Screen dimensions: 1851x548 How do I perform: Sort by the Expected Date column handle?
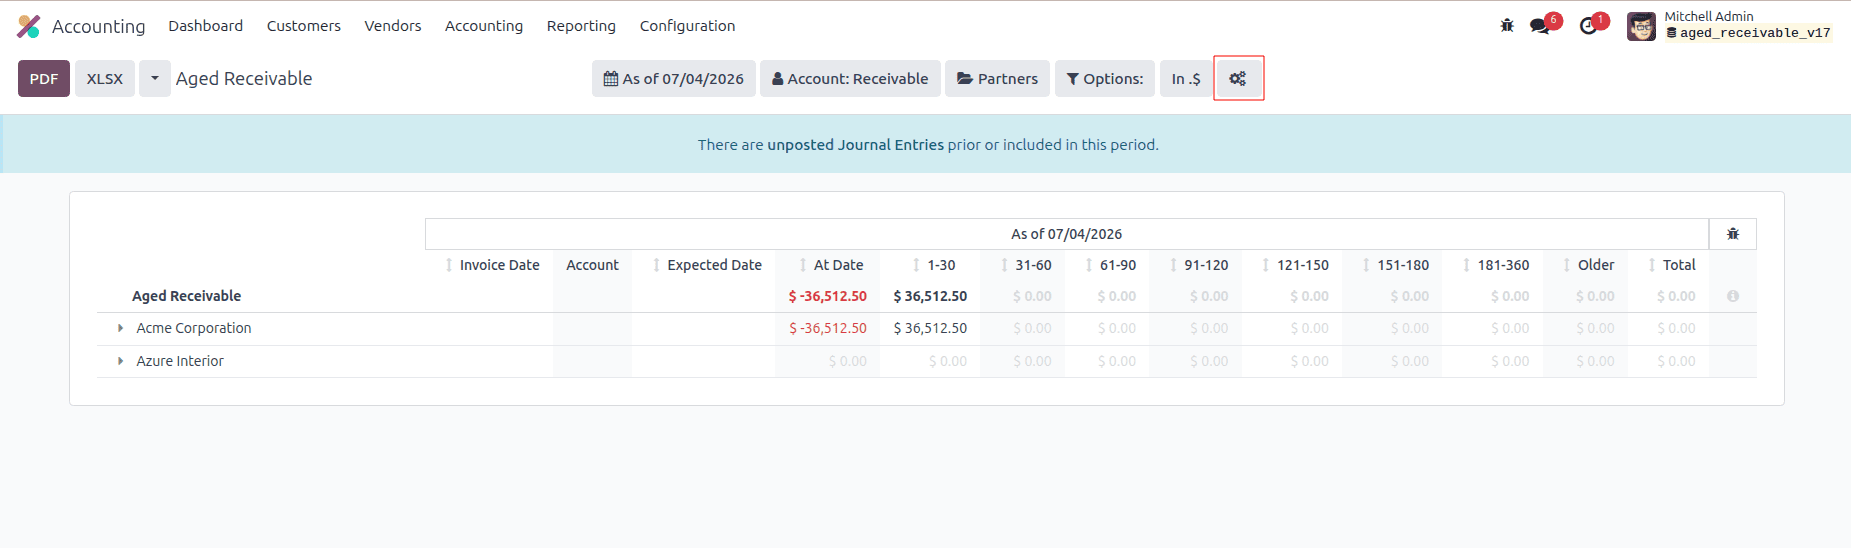click(x=656, y=265)
